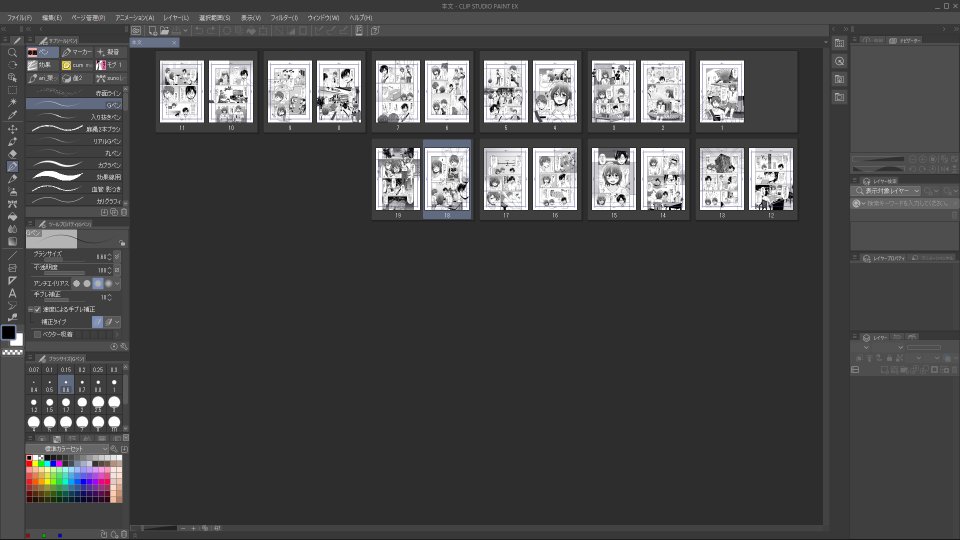Image resolution: width=960 pixels, height=540 pixels.
Task: Open the 表示対象レイヤー dropdown
Action: coord(887,190)
